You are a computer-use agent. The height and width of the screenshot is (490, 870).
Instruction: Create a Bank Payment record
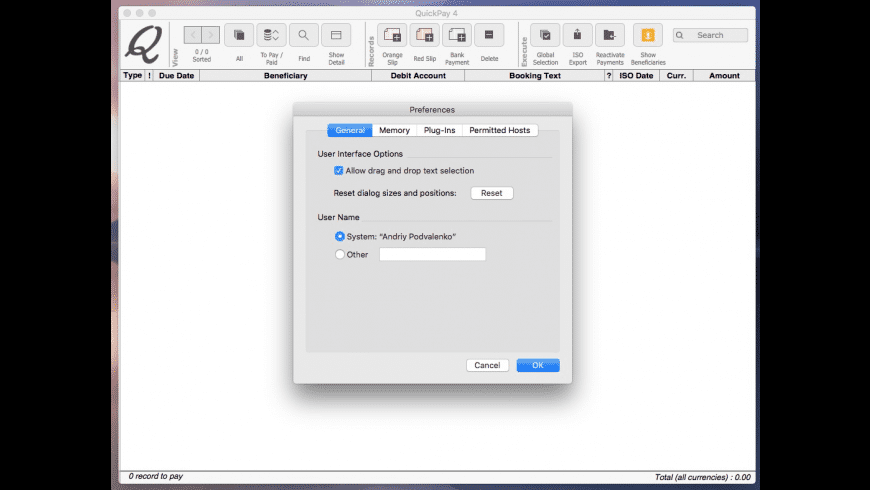[457, 35]
